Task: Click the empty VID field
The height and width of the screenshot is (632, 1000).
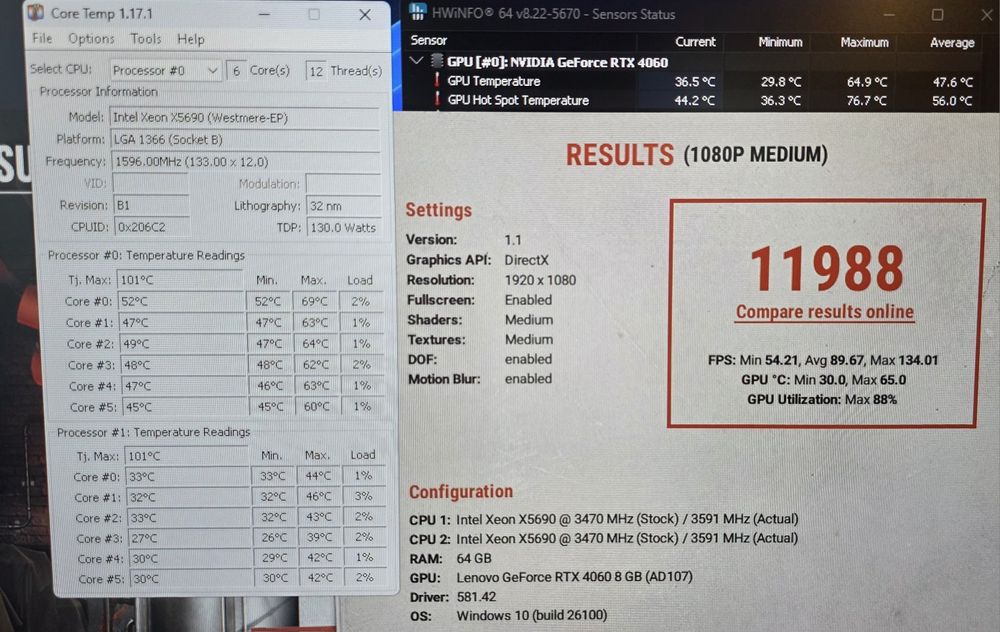Action: click(x=151, y=184)
